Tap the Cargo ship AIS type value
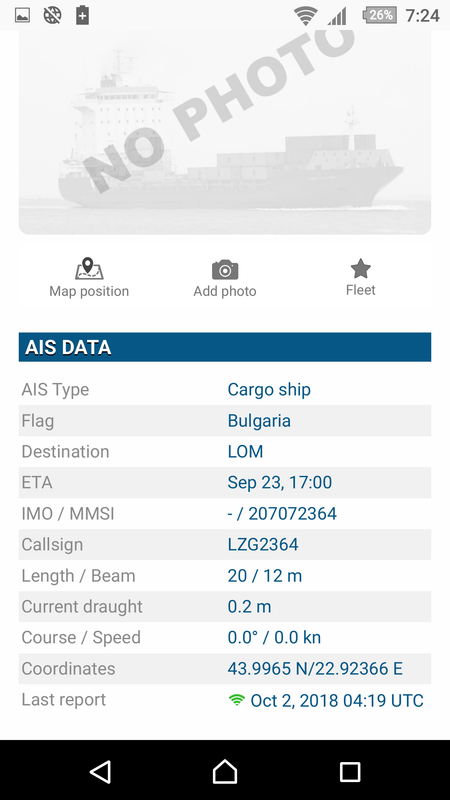Viewport: 450px width, 800px height. tap(269, 390)
